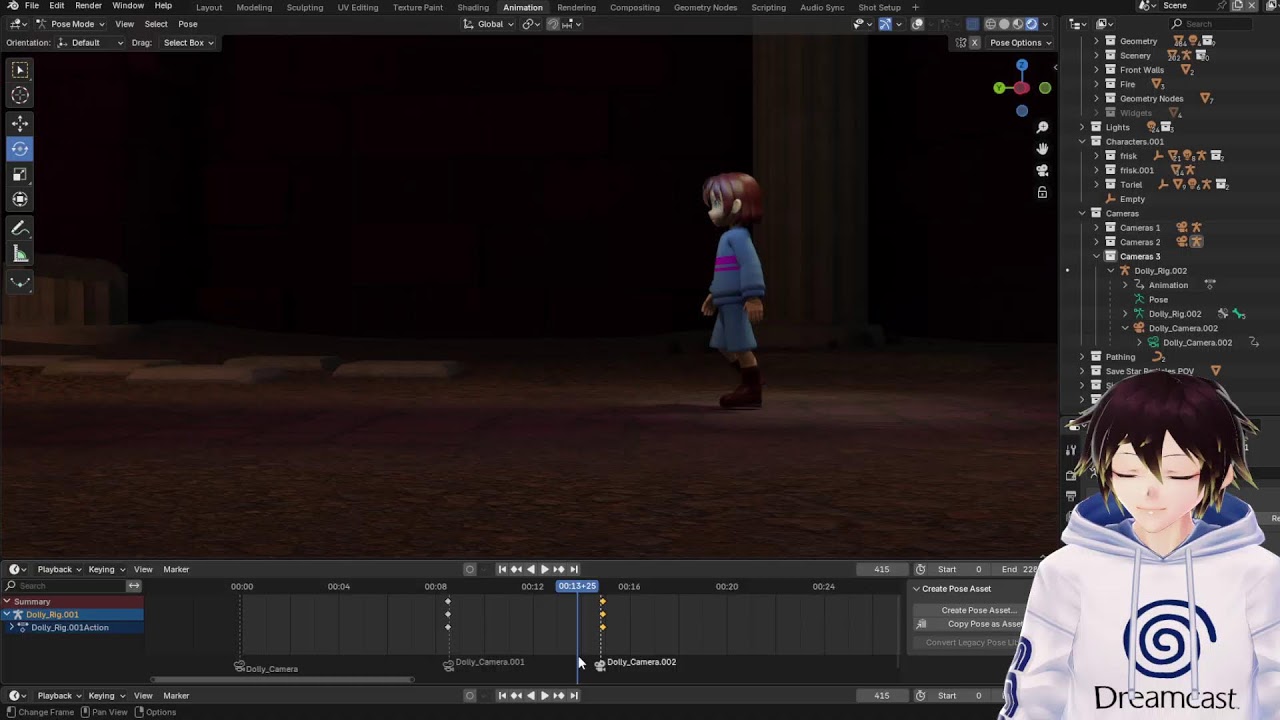
Task: Toggle the X-ray view button
Action: pos(972,24)
